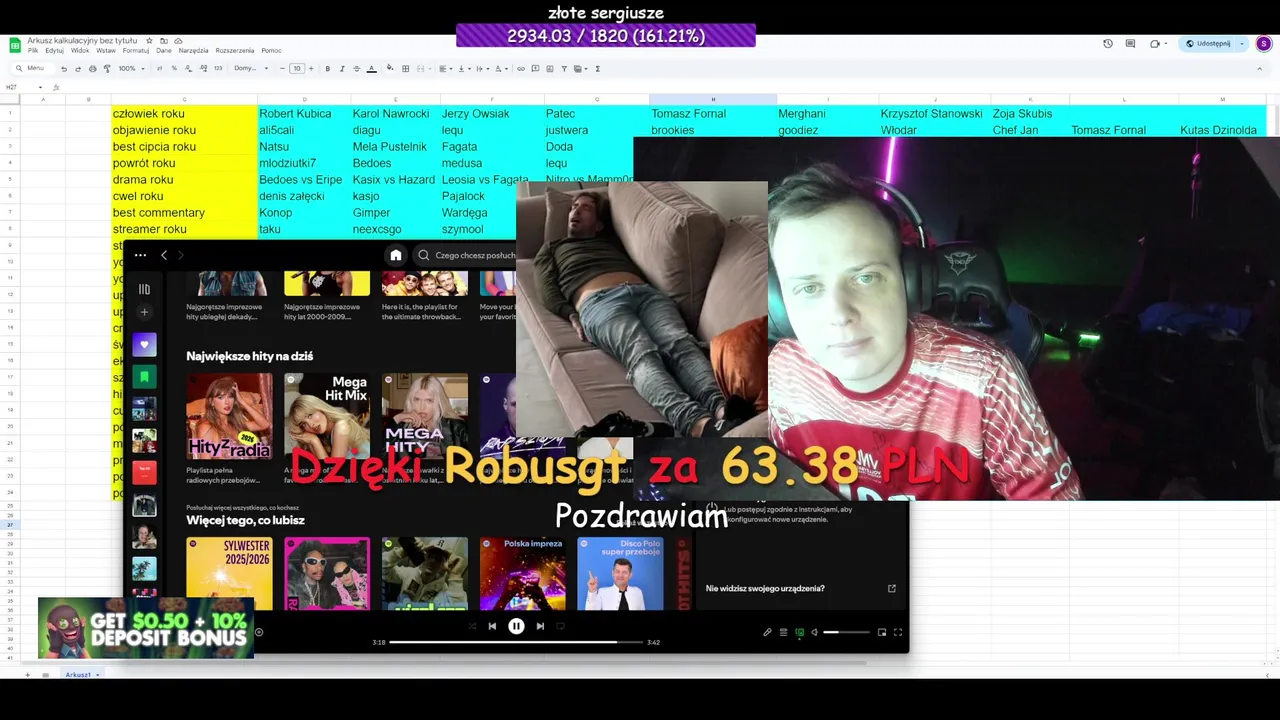
Task: Open Spotify three-dot menu
Action: tap(140, 255)
